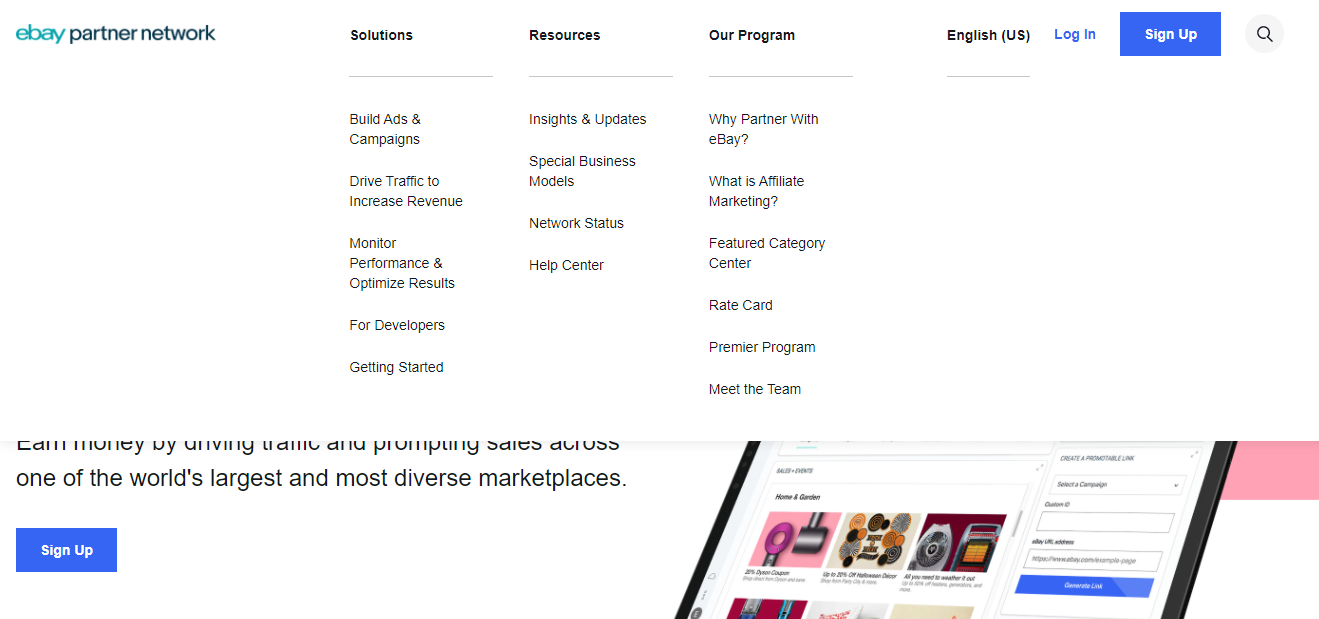Viewport: 1319px width, 619px height.
Task: Open the Resources menu
Action: tap(565, 35)
